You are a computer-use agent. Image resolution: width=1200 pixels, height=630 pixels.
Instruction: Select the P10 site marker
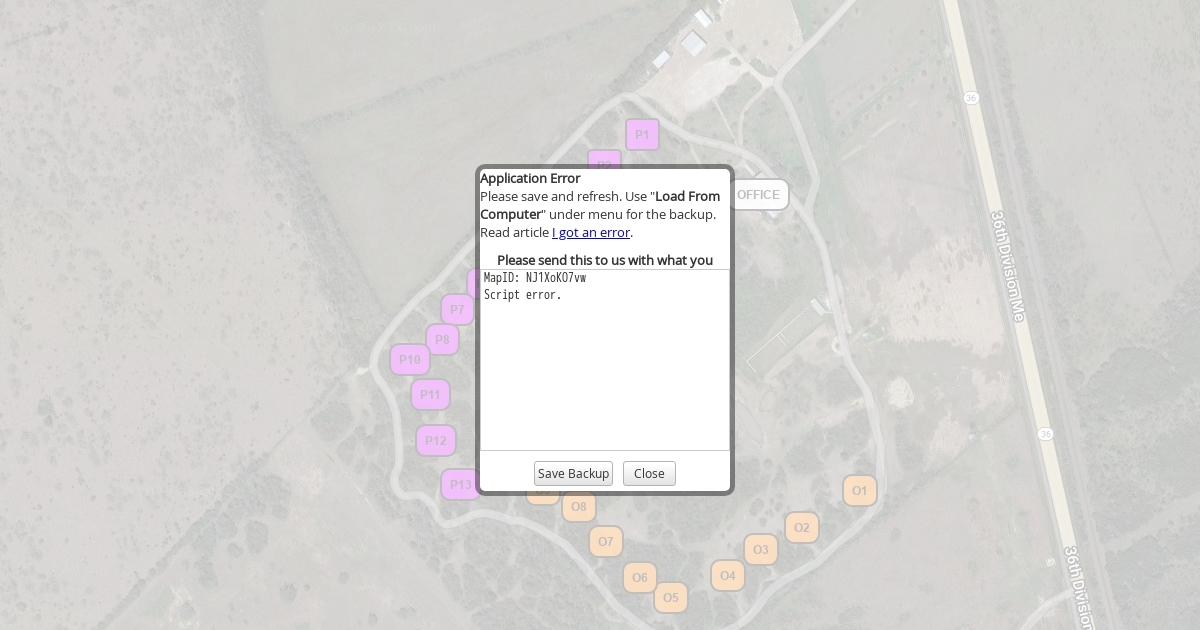point(410,360)
